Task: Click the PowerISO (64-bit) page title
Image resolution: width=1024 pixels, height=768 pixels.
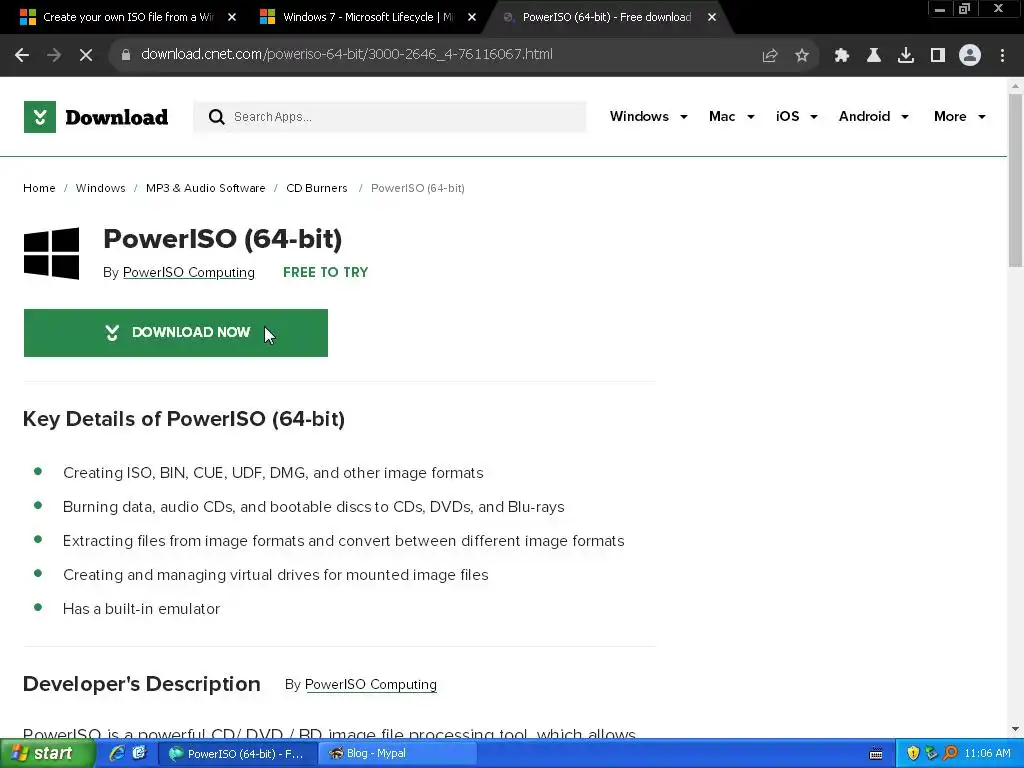Action: point(223,239)
